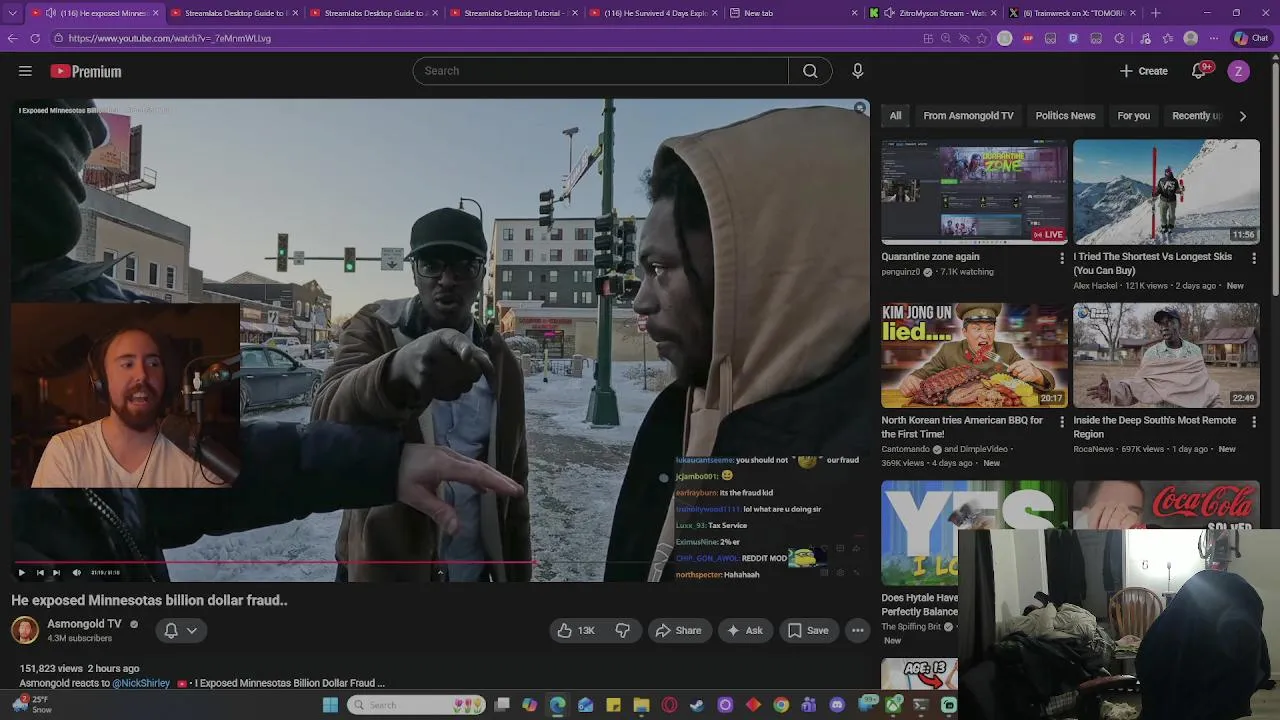Open browser settings and more menu
The image size is (1280, 720).
(1213, 38)
